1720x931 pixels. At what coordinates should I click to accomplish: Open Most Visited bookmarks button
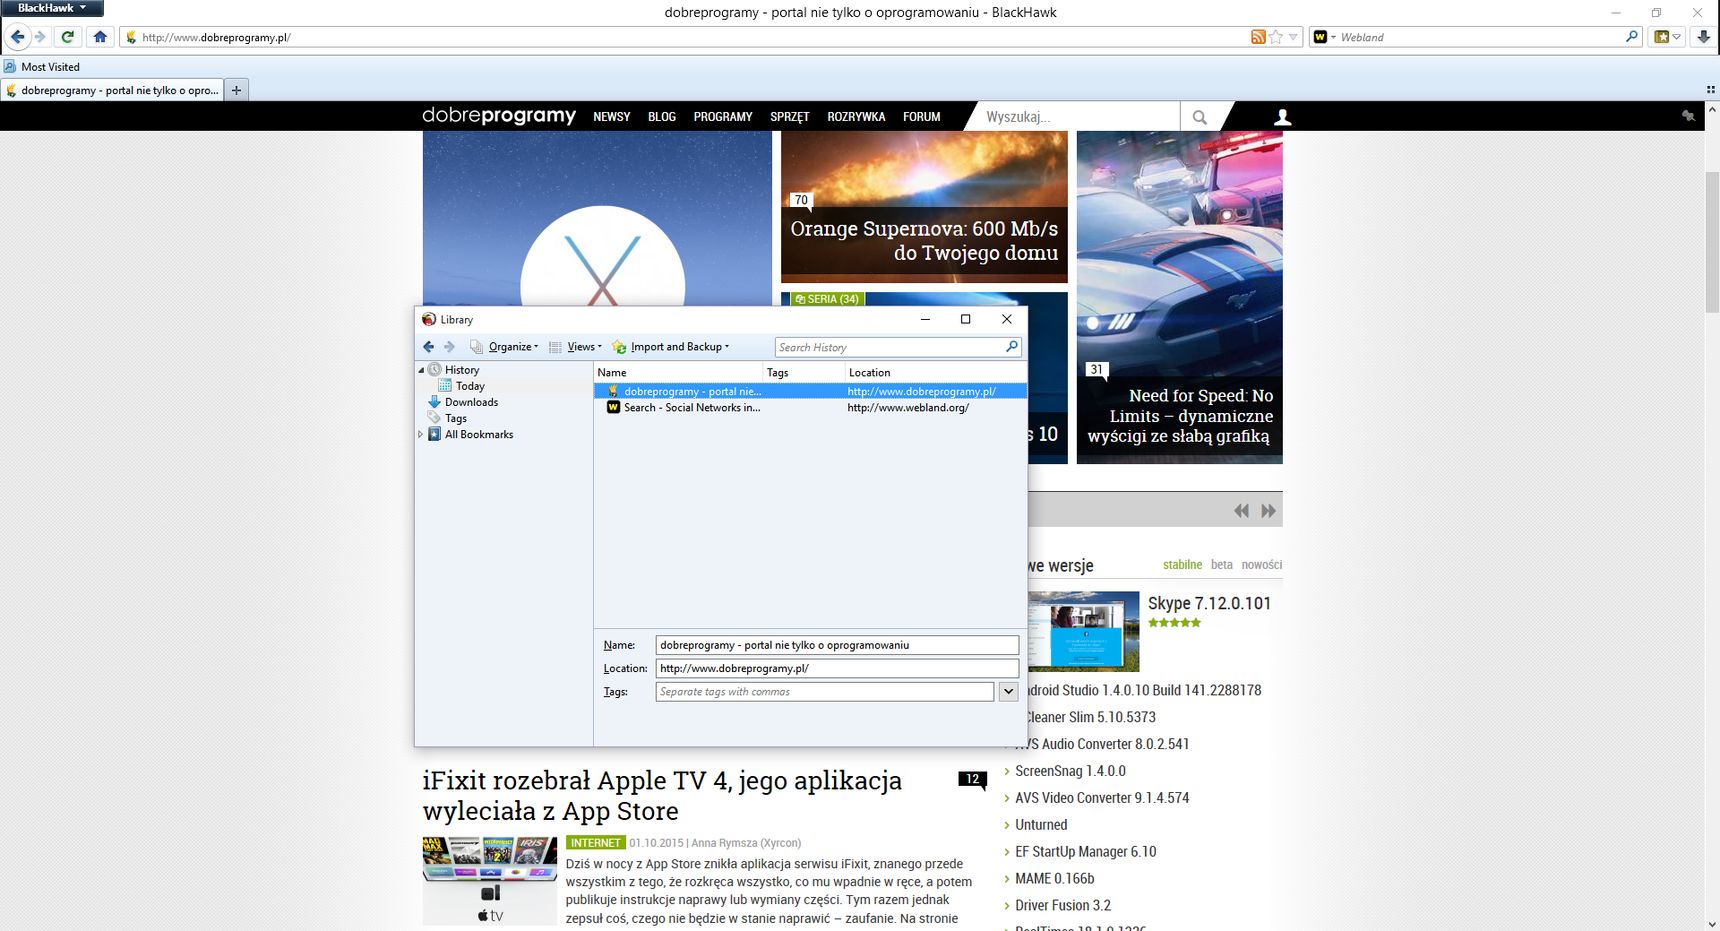42,67
